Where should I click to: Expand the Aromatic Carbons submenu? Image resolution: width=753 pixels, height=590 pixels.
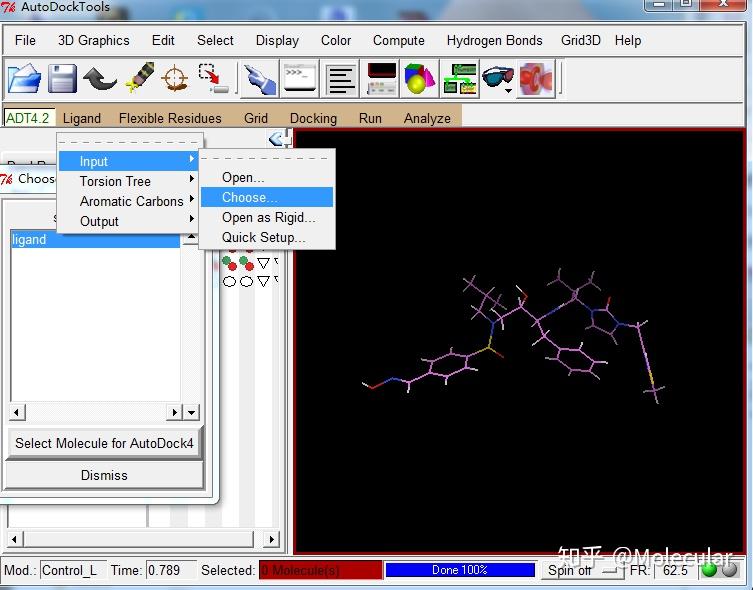pos(130,201)
